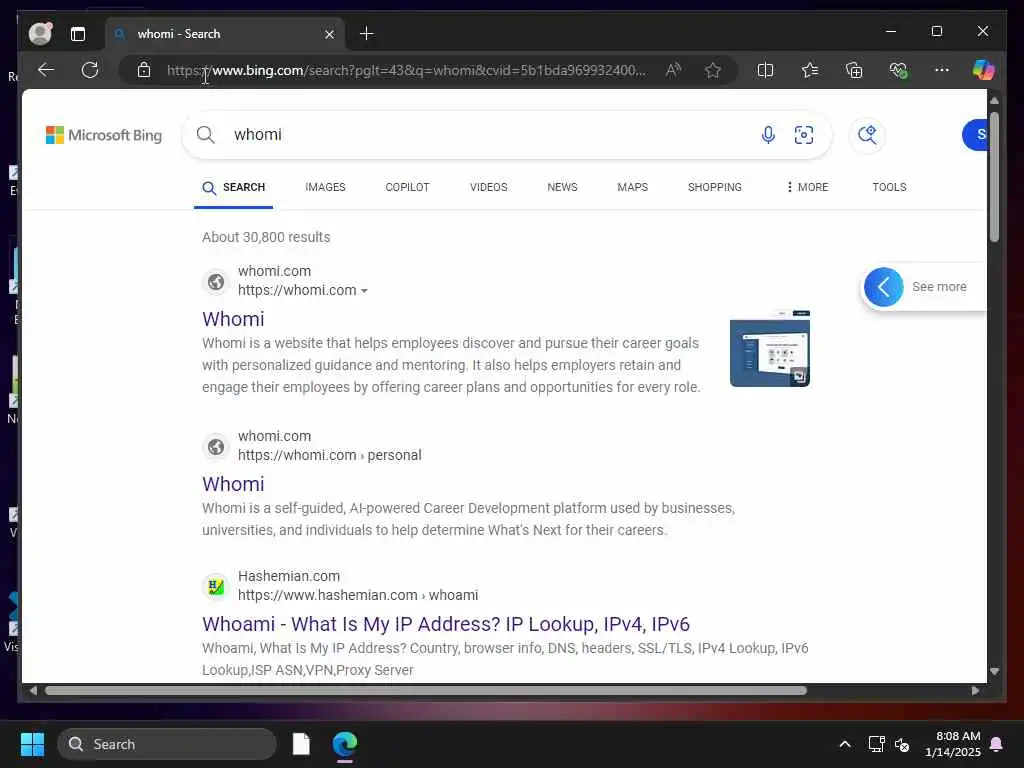The image size is (1024, 768).
Task: Switch to the SHOPPING tab
Action: [714, 187]
